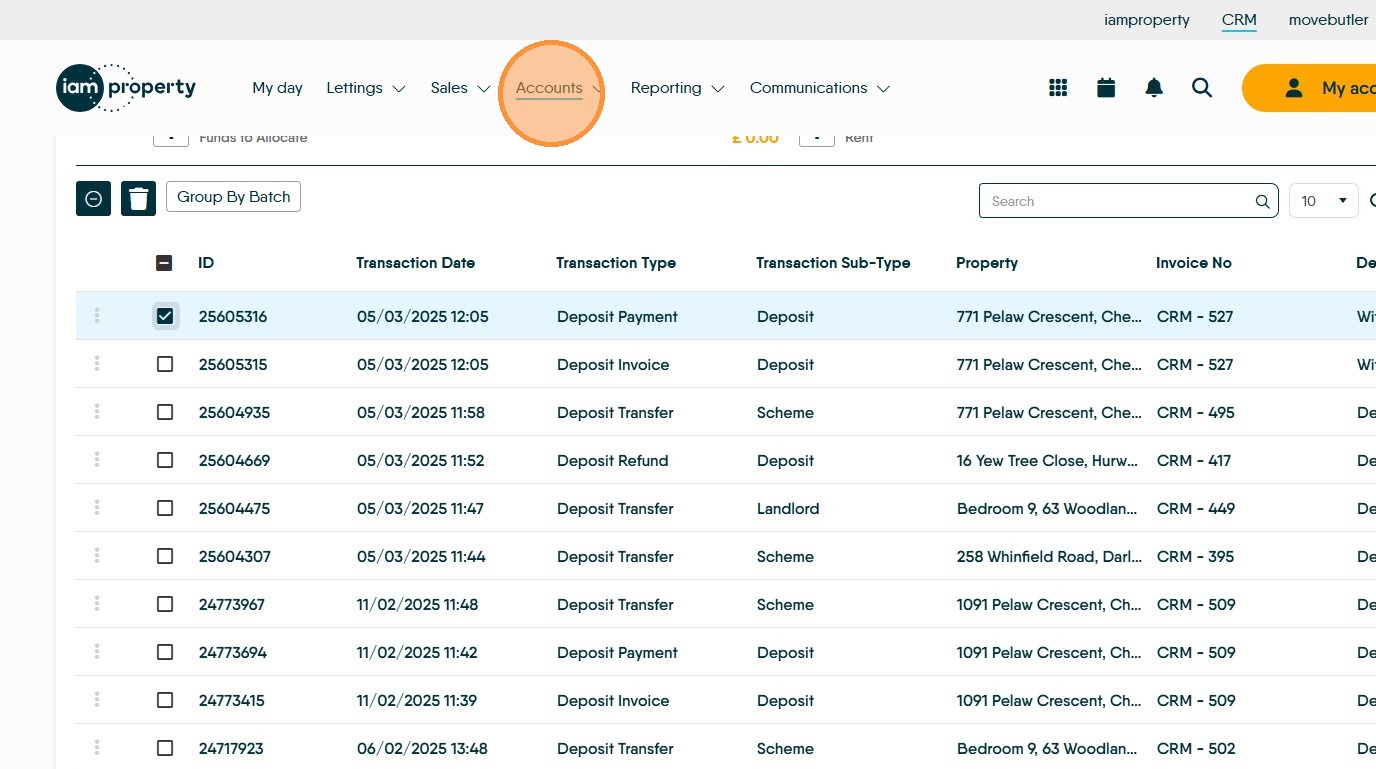Click the trash delete icon
Image resolution: width=1376 pixels, height=769 pixels.
139,199
